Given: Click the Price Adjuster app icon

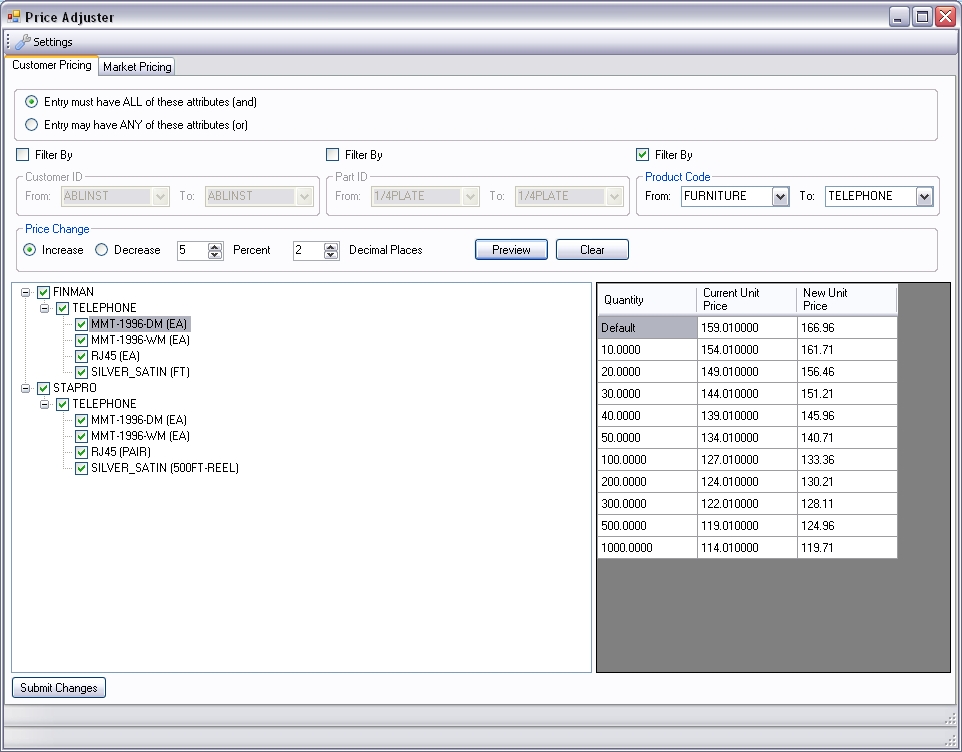Looking at the screenshot, I should [x=13, y=17].
